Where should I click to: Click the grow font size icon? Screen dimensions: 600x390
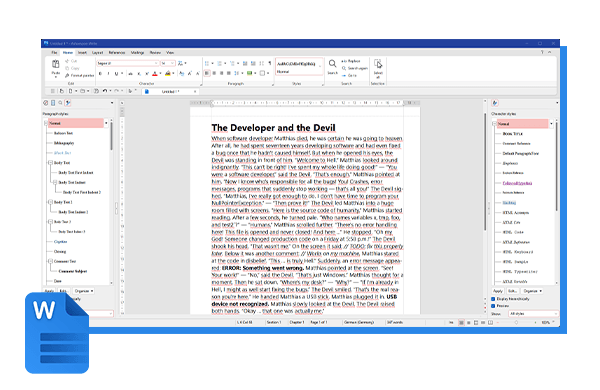[x=190, y=73]
